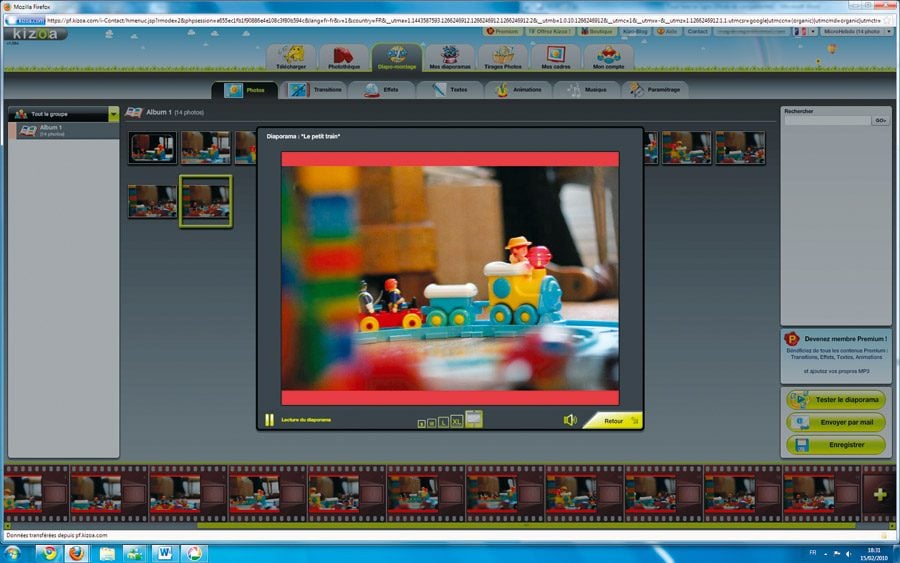Switch to the Transitions tab

(x=314, y=90)
